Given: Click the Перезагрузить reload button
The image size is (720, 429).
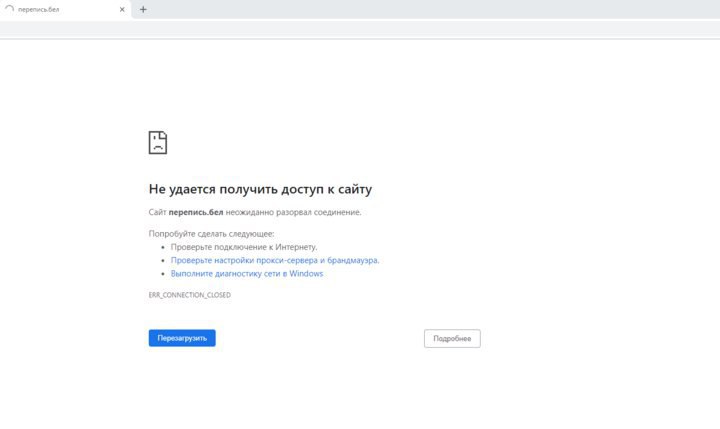Looking at the screenshot, I should point(182,338).
